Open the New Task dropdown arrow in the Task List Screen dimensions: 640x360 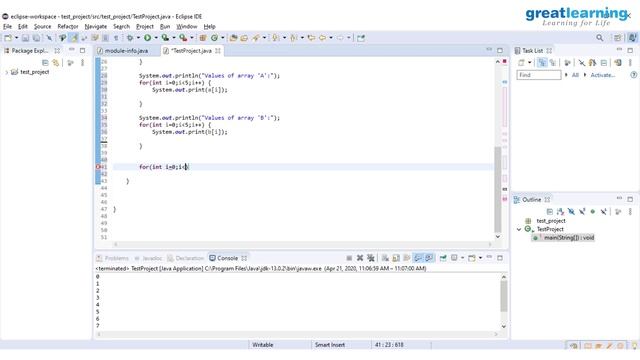530,63
